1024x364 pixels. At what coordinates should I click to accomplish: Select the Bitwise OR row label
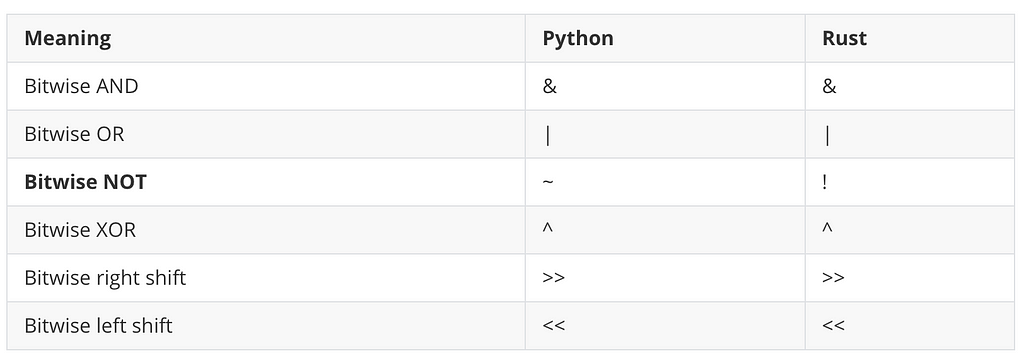[x=74, y=134]
